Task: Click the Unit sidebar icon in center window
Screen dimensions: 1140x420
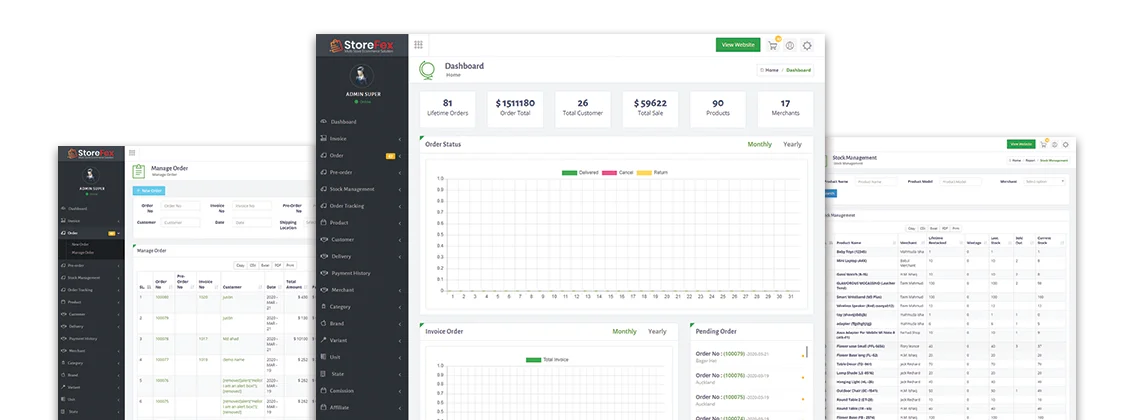Action: pyautogui.click(x=324, y=357)
